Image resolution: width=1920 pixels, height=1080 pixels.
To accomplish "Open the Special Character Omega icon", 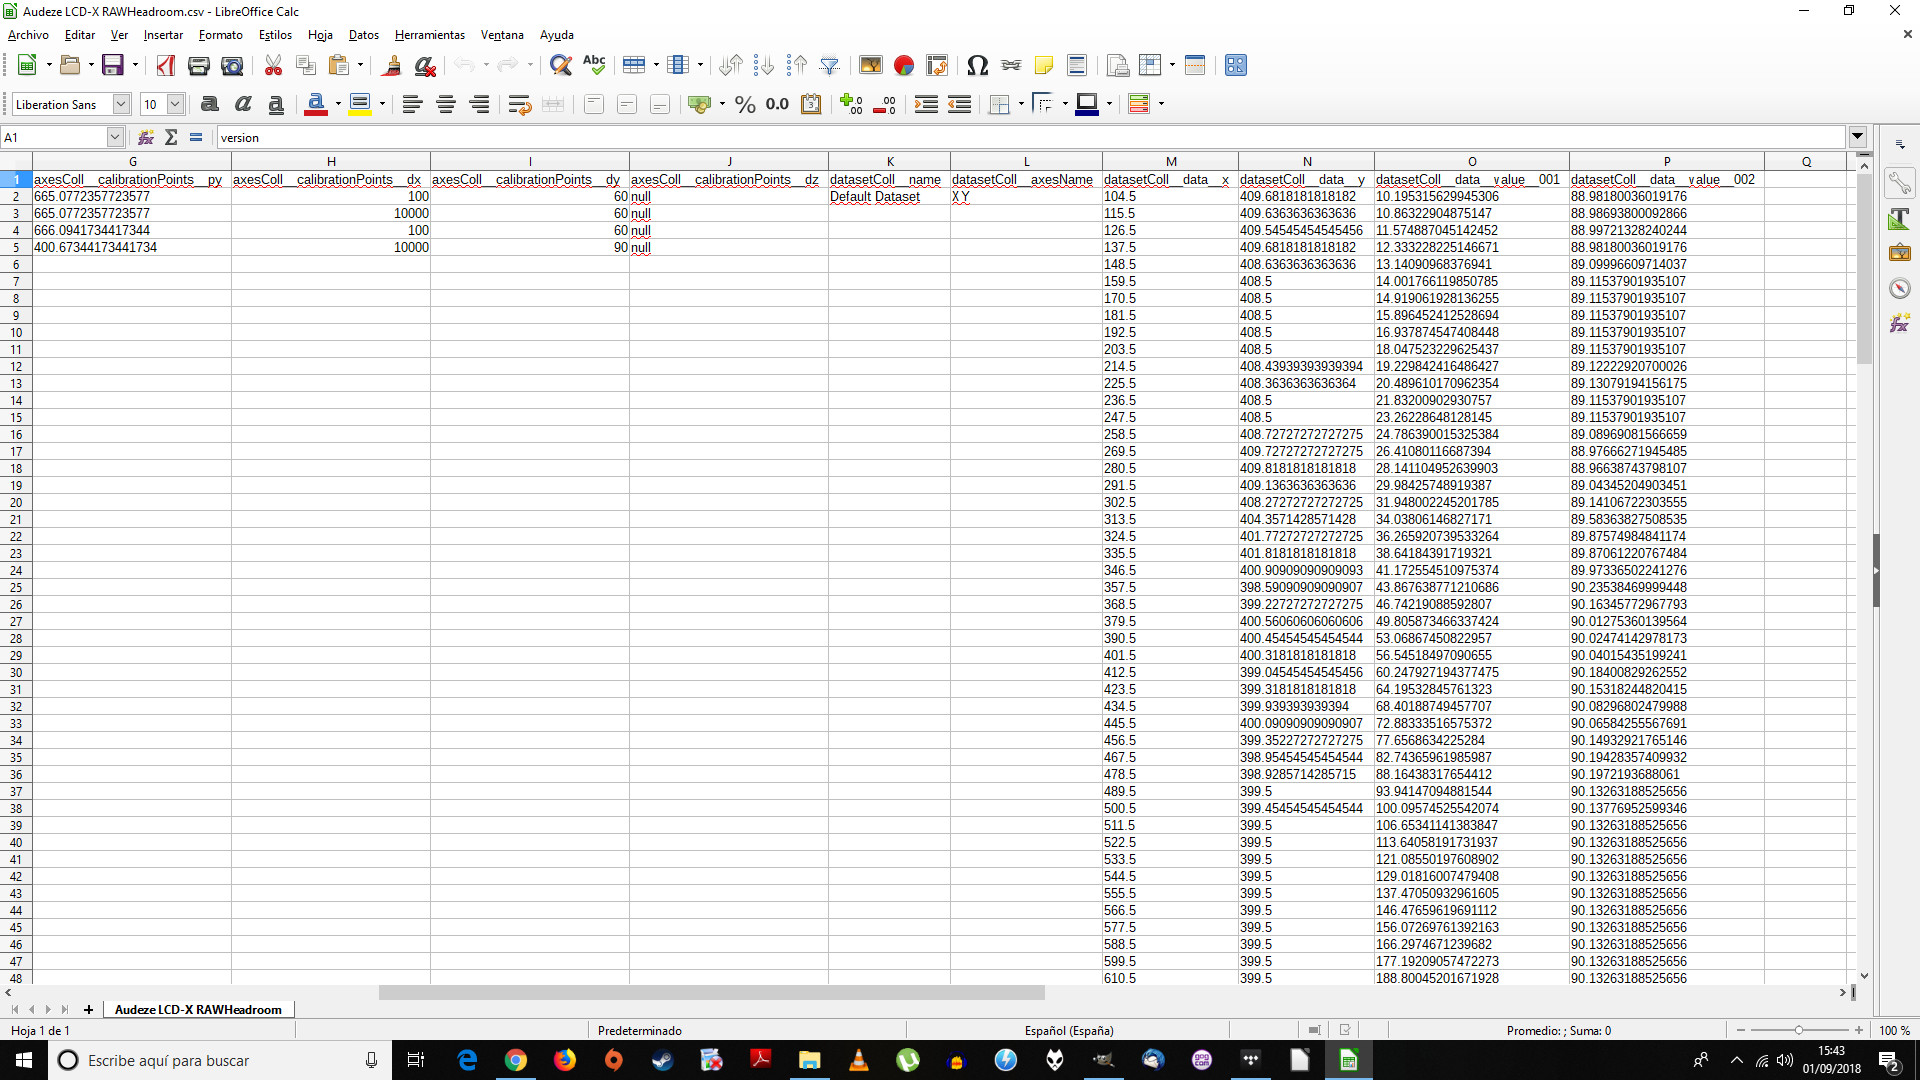I will tap(977, 66).
